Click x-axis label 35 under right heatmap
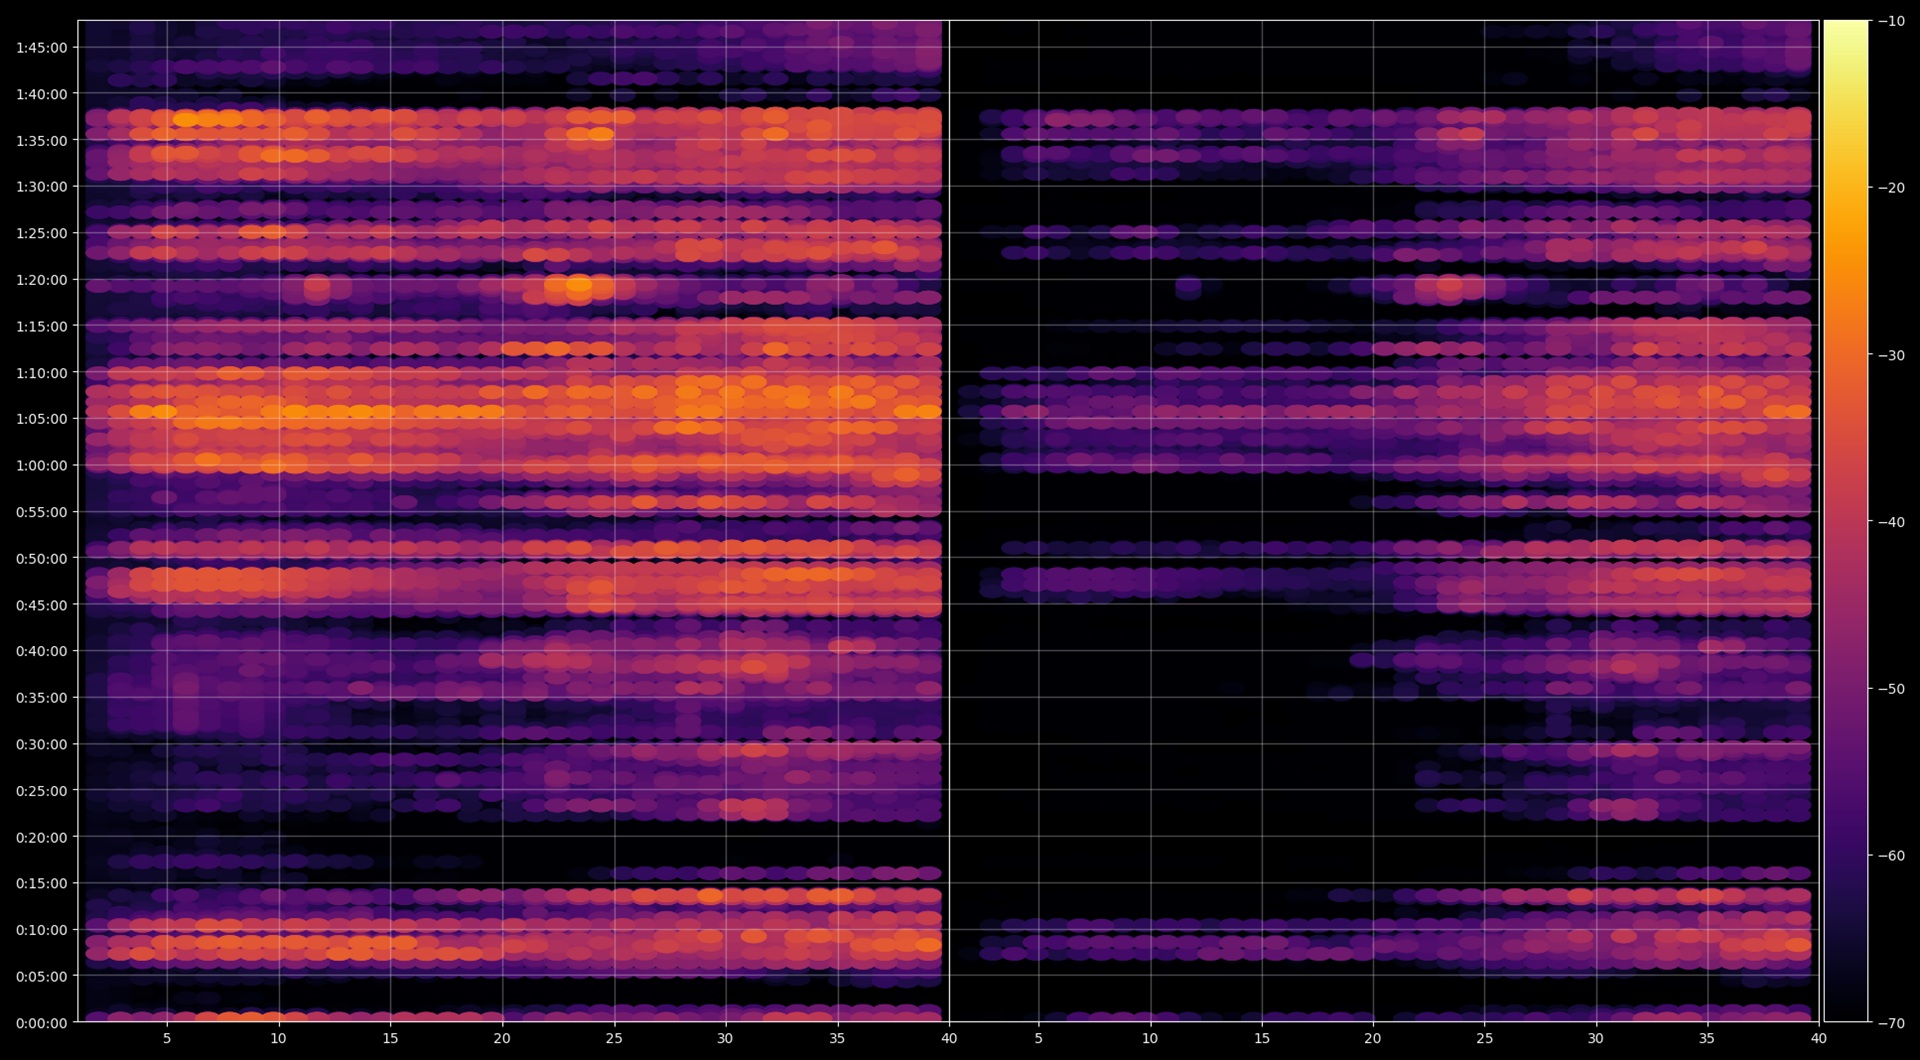Viewport: 1920px width, 1060px height. point(1708,1038)
